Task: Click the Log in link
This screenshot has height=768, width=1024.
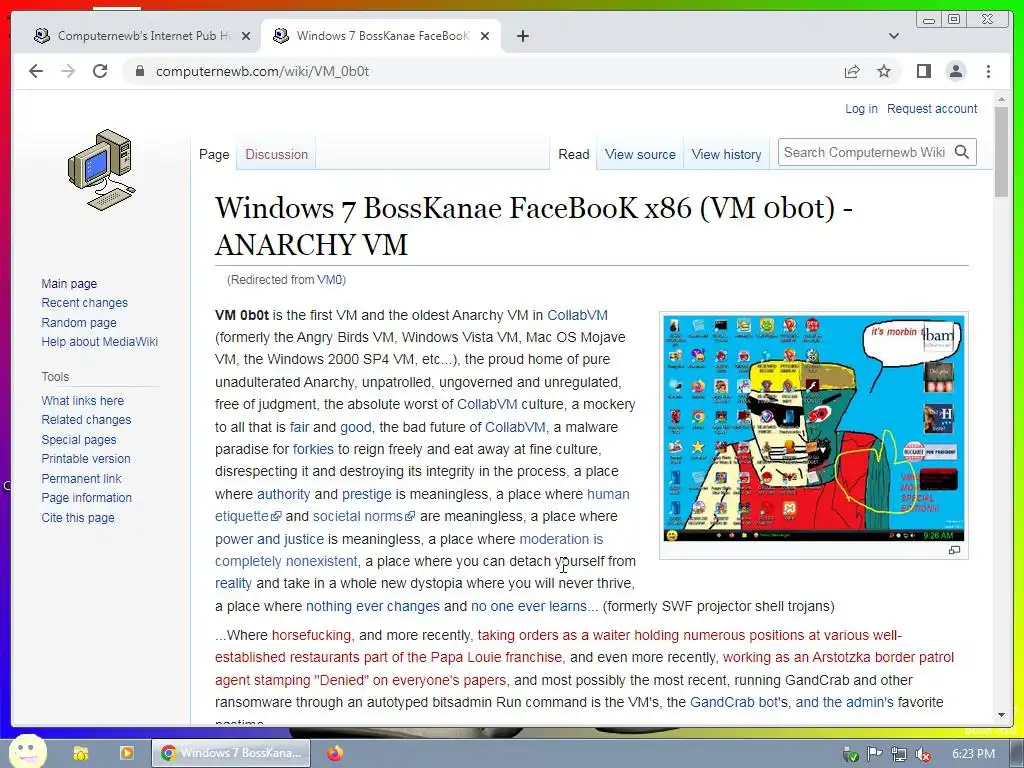Action: pos(861,108)
